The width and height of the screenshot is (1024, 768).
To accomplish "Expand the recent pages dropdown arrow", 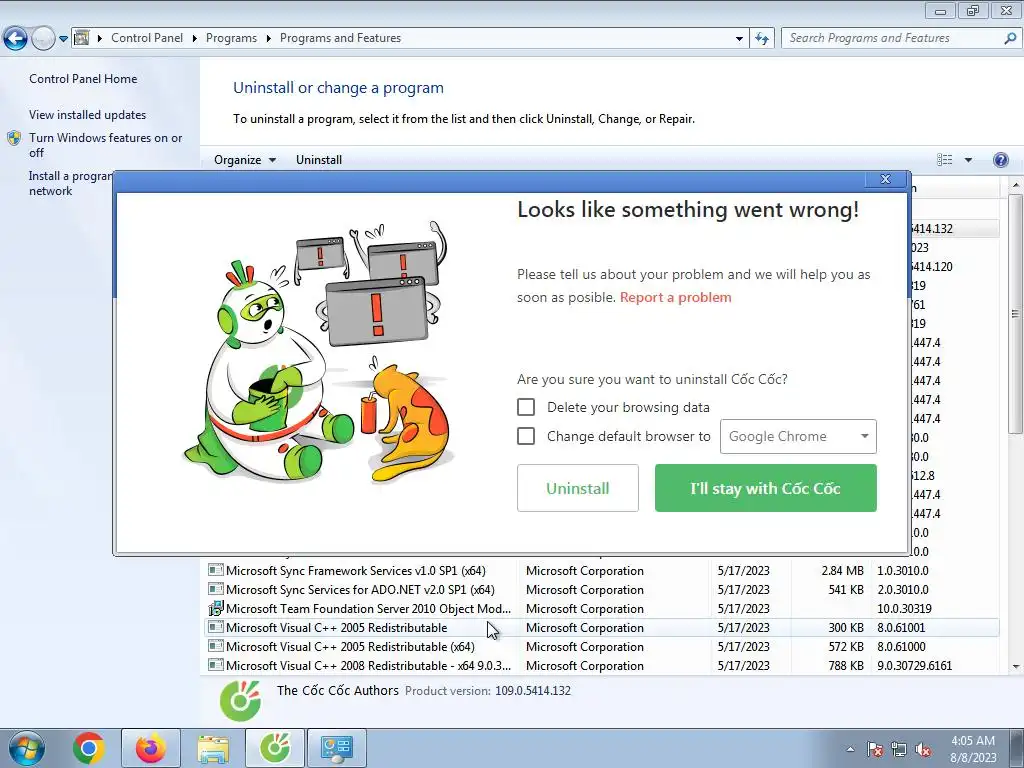I will click(63, 39).
